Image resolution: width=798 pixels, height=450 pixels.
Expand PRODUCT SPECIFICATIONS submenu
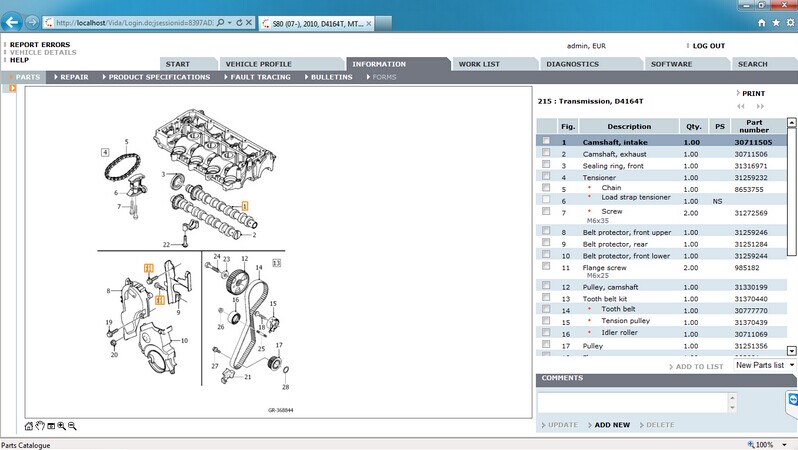point(156,77)
